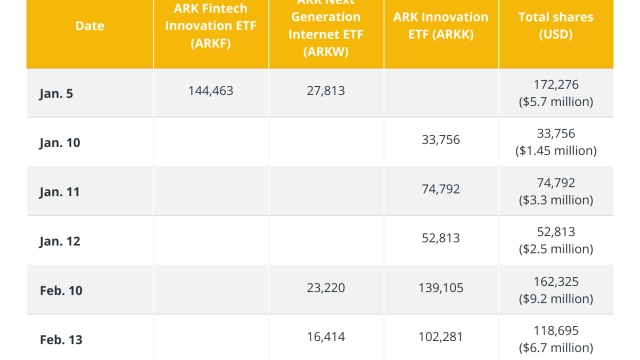Click the 144,463 ARKF value

pyautogui.click(x=211, y=91)
